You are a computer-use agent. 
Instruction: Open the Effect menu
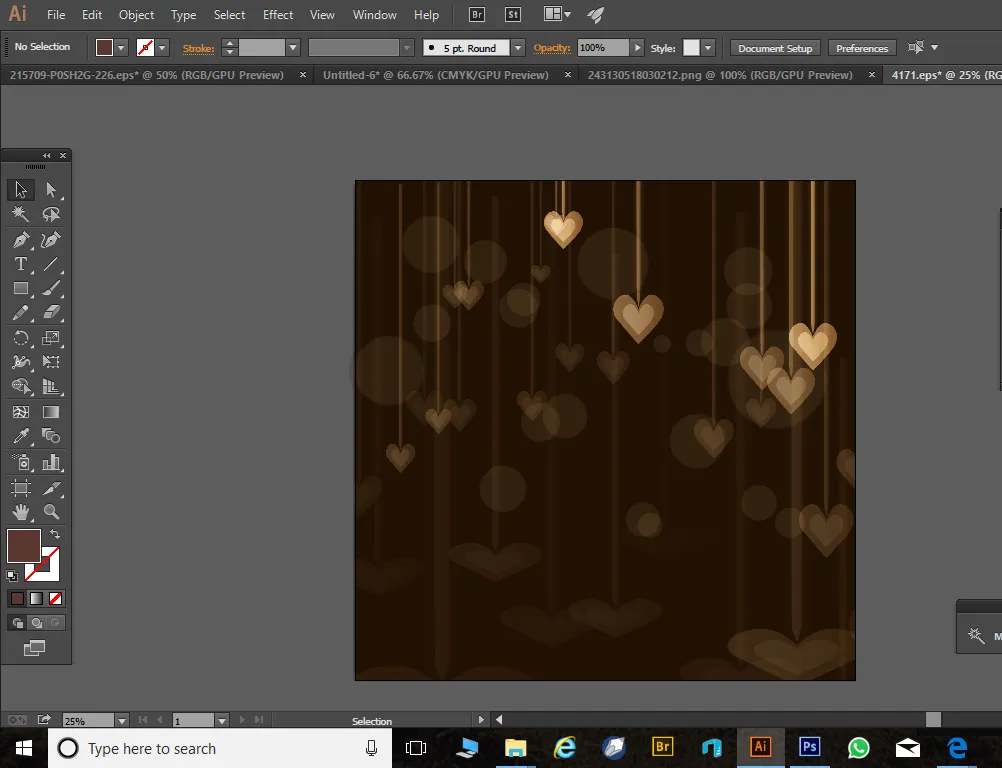coord(278,15)
